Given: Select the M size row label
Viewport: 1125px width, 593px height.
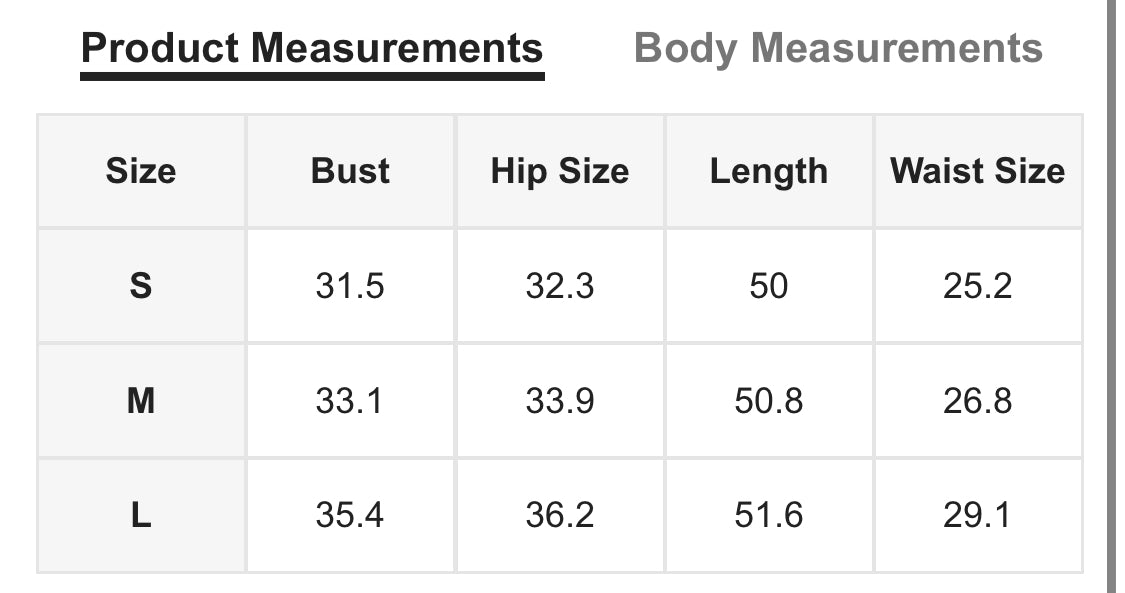Looking at the screenshot, I should tap(141, 401).
